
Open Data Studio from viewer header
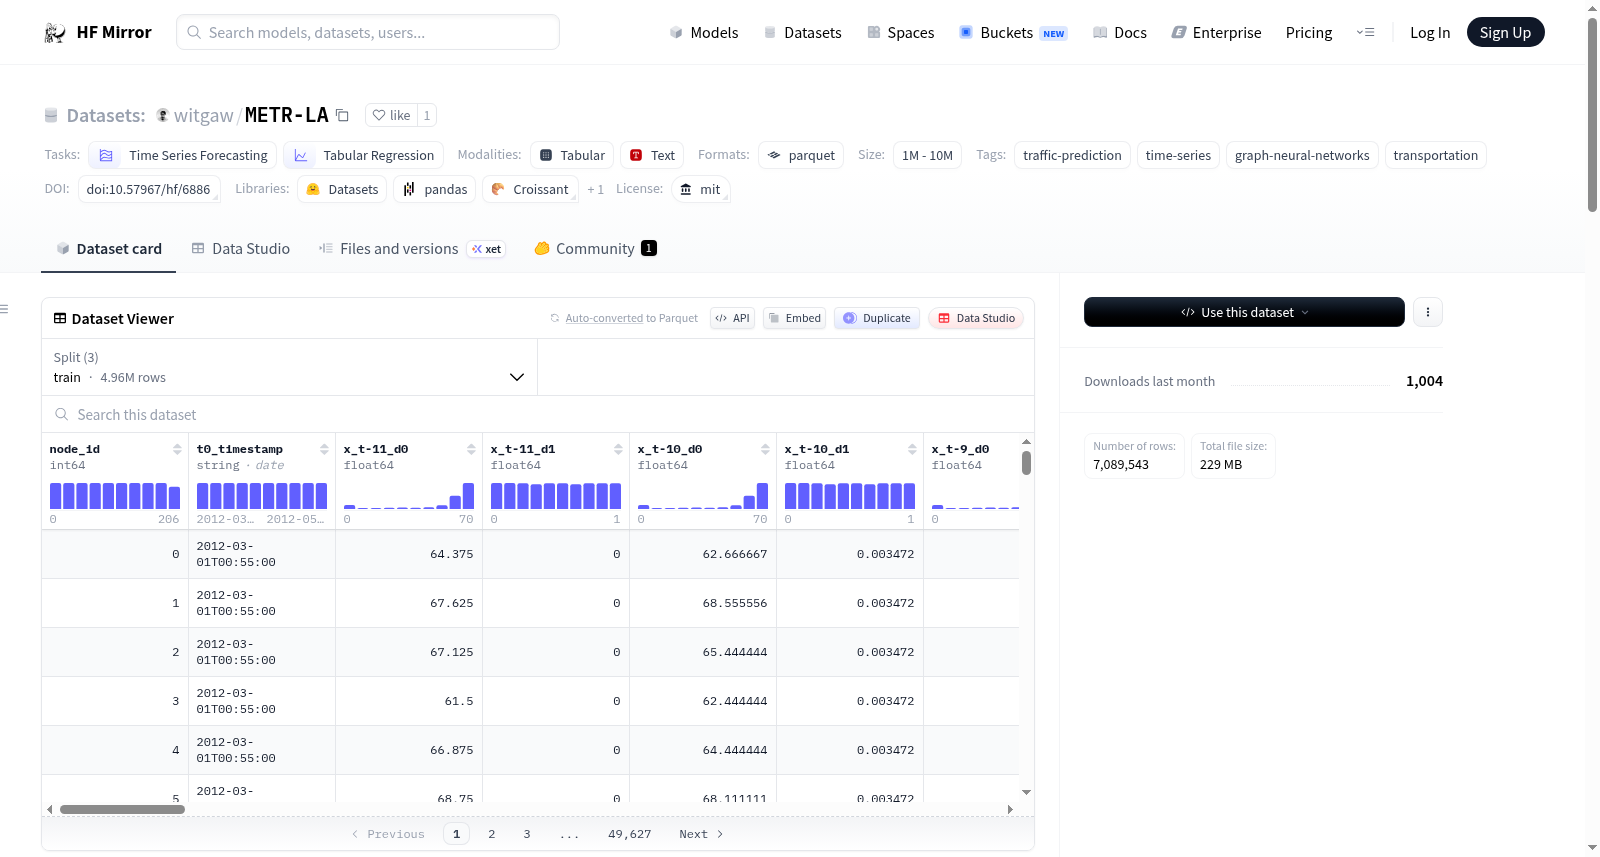(976, 318)
